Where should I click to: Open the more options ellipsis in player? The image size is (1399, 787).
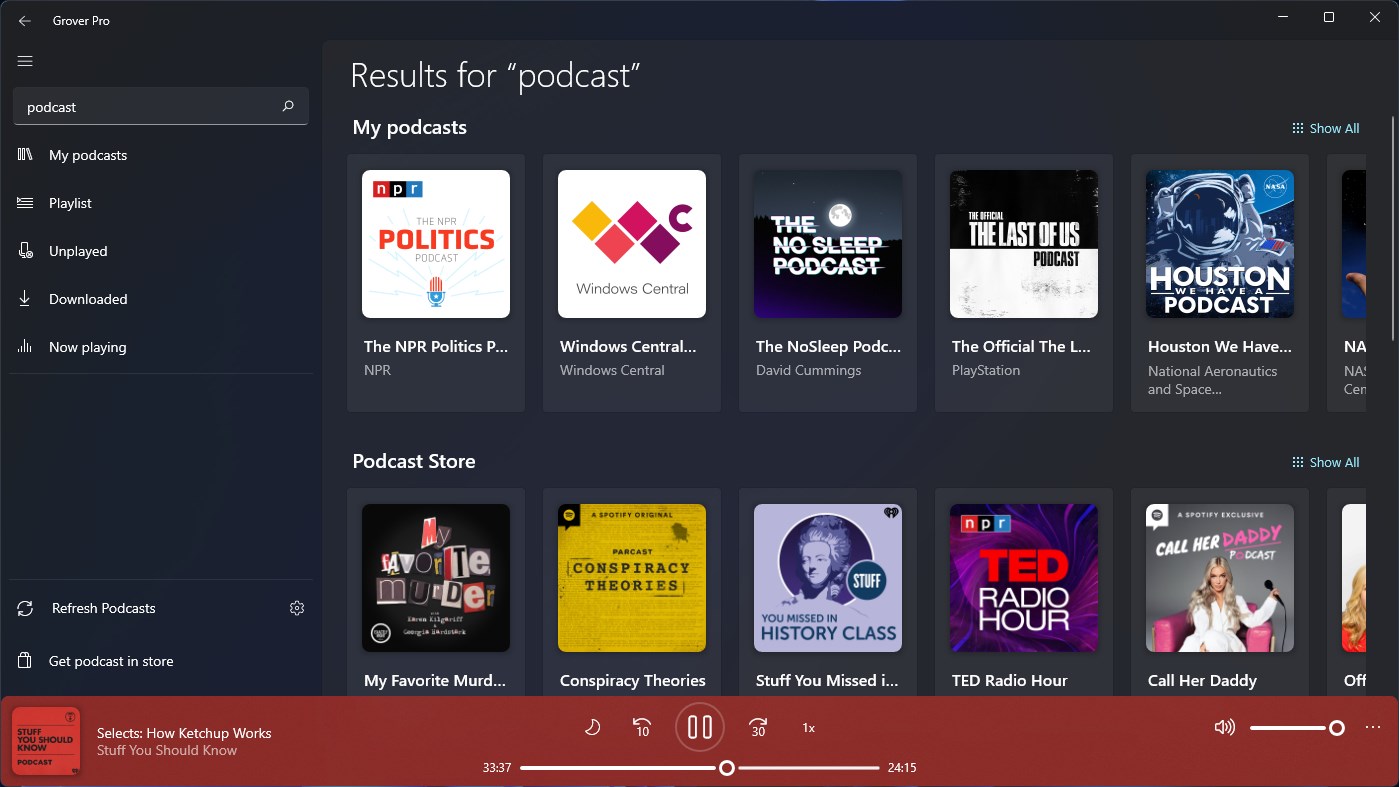pyautogui.click(x=1372, y=727)
